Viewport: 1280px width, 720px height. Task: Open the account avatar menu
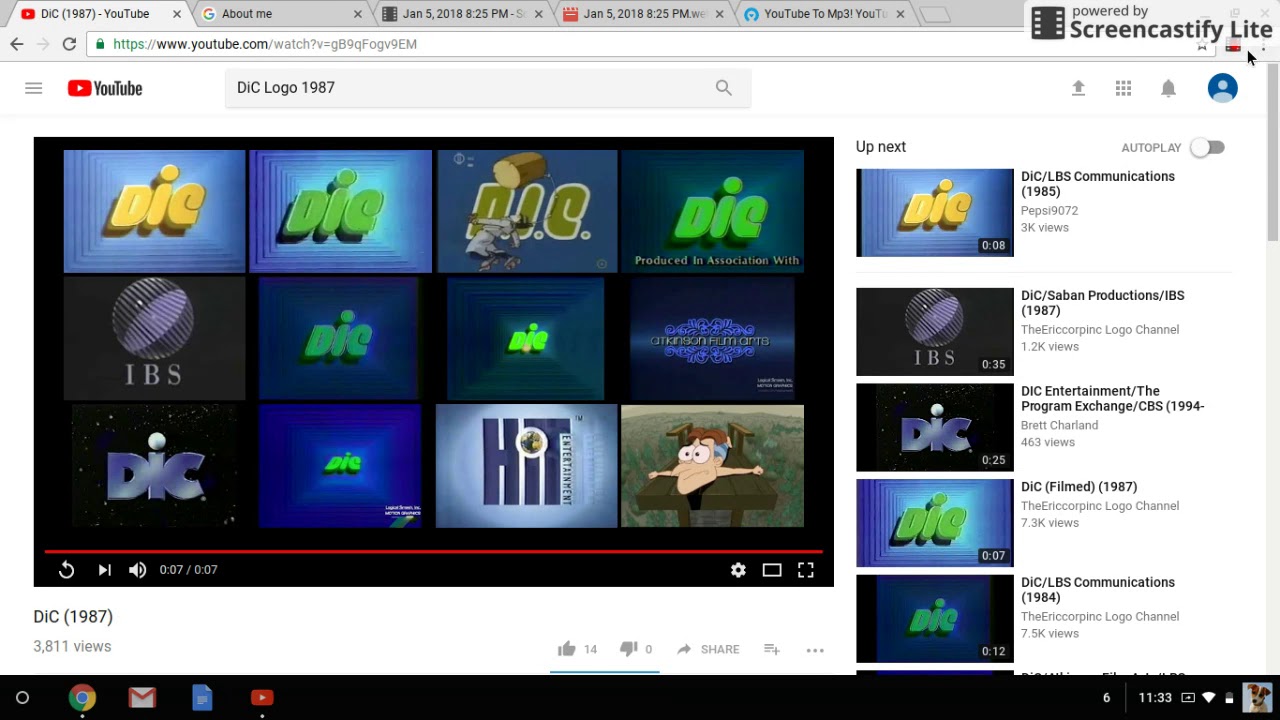pos(1222,88)
